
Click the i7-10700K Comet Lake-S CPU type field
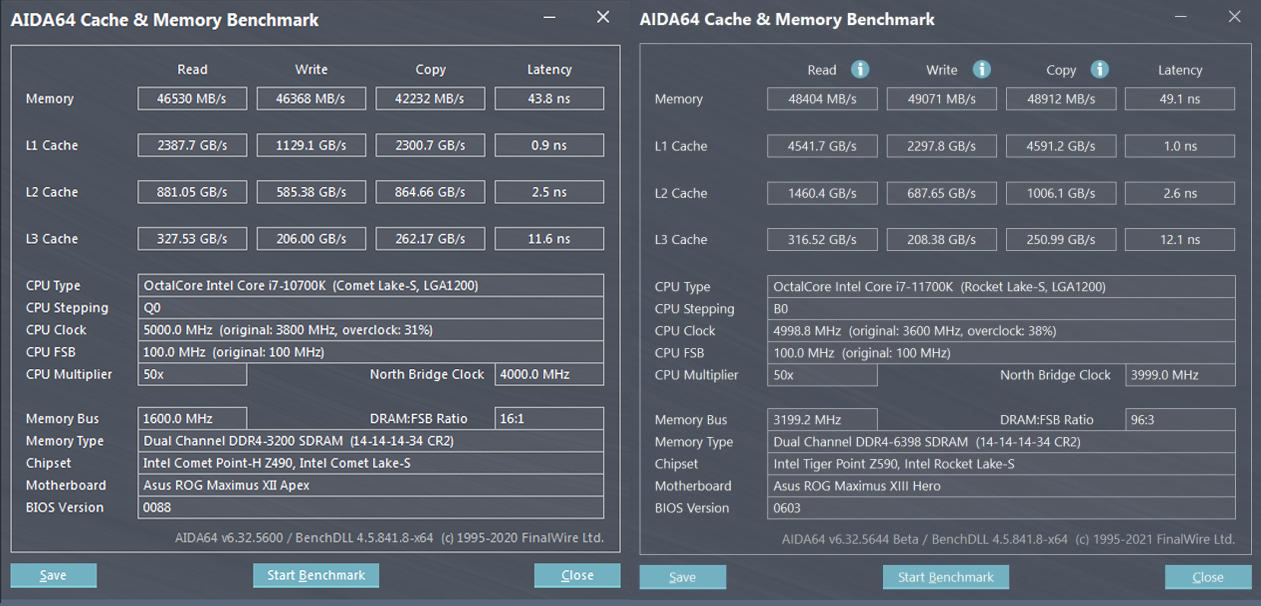click(371, 286)
